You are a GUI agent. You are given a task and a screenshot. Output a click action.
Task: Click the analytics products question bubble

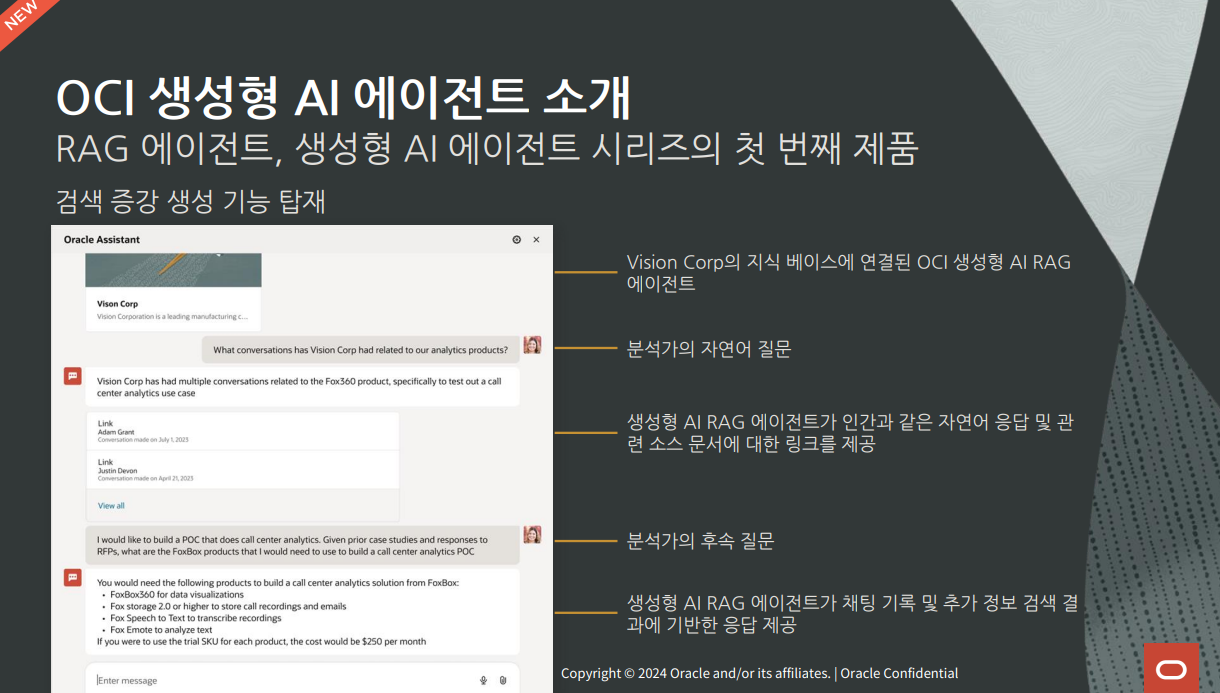tap(360, 350)
